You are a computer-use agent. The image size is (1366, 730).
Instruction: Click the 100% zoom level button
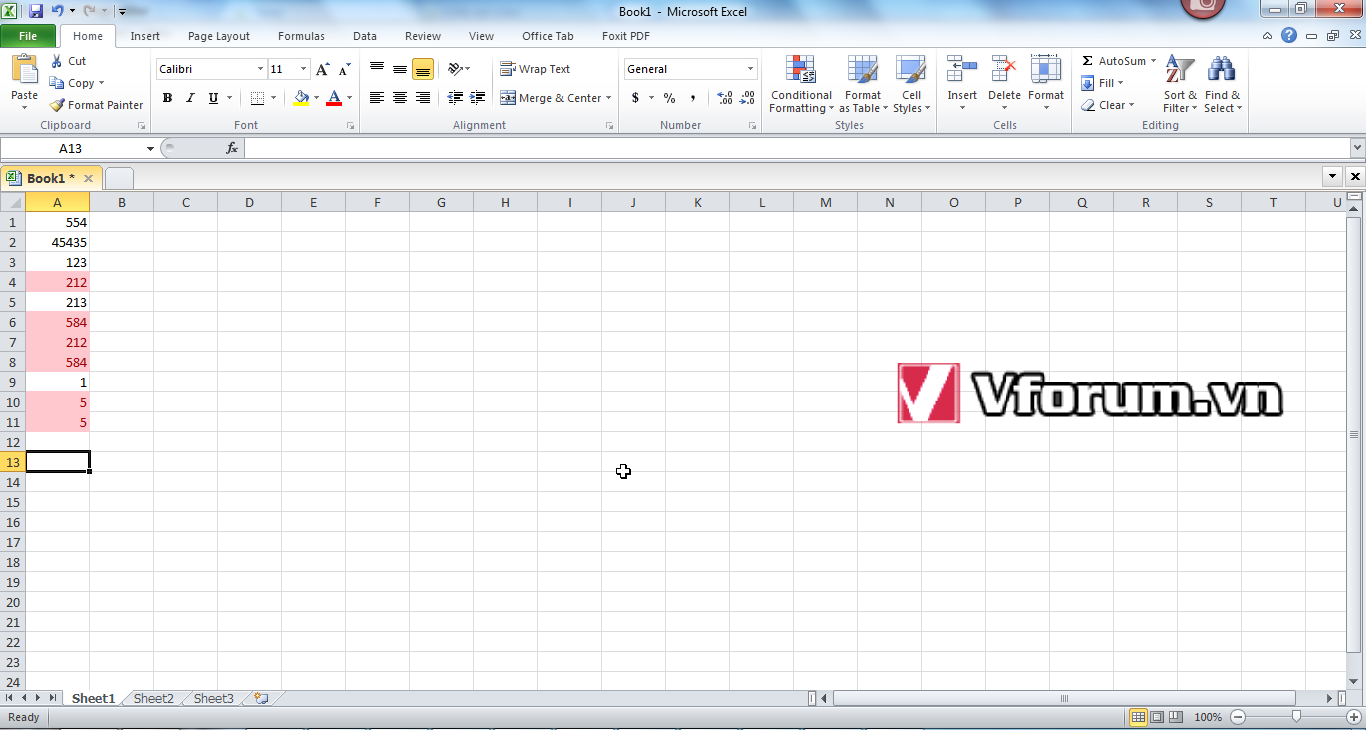[1208, 717]
